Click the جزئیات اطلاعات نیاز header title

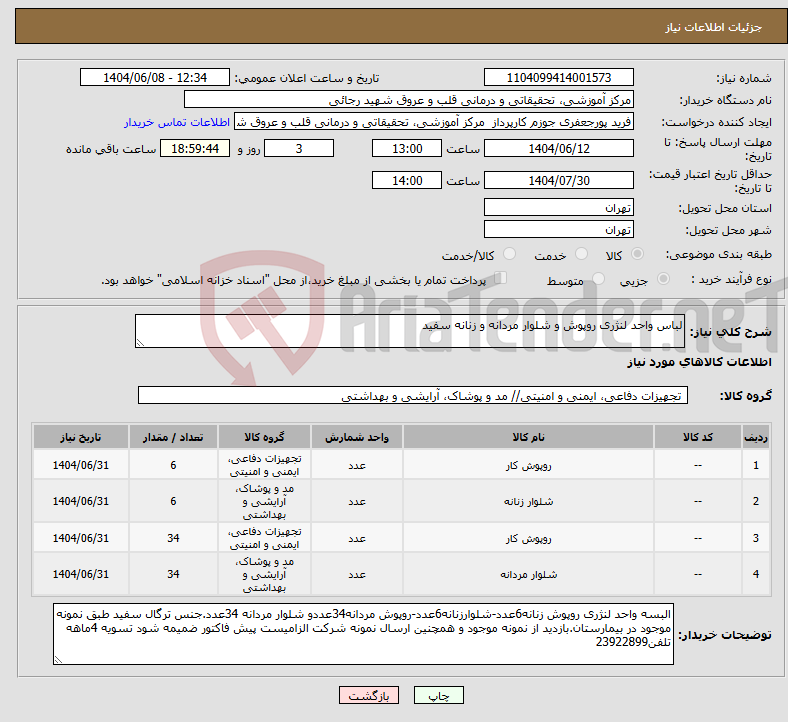point(714,27)
